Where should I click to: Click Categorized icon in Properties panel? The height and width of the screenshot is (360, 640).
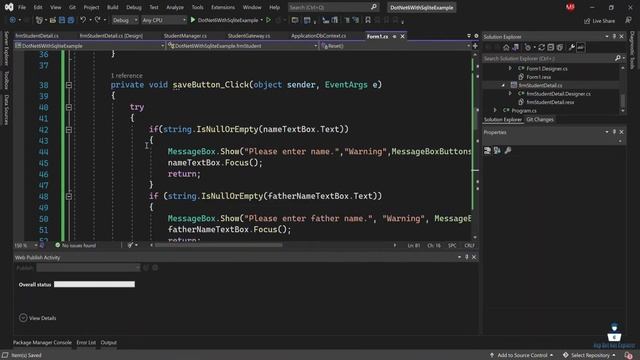487,151
